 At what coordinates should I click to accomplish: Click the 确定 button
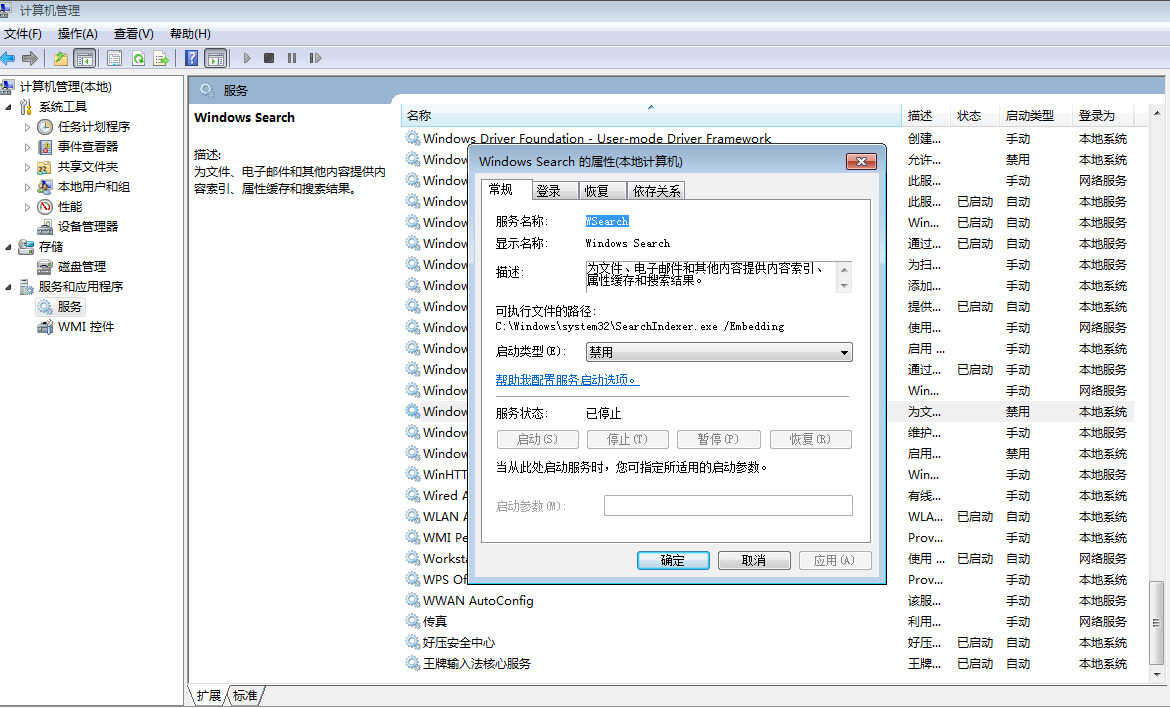[673, 560]
